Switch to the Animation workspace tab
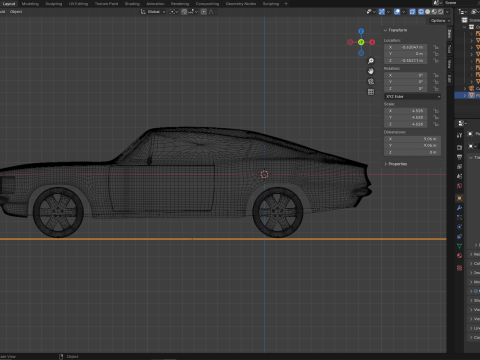This screenshot has width=480, height=360. 155,4
